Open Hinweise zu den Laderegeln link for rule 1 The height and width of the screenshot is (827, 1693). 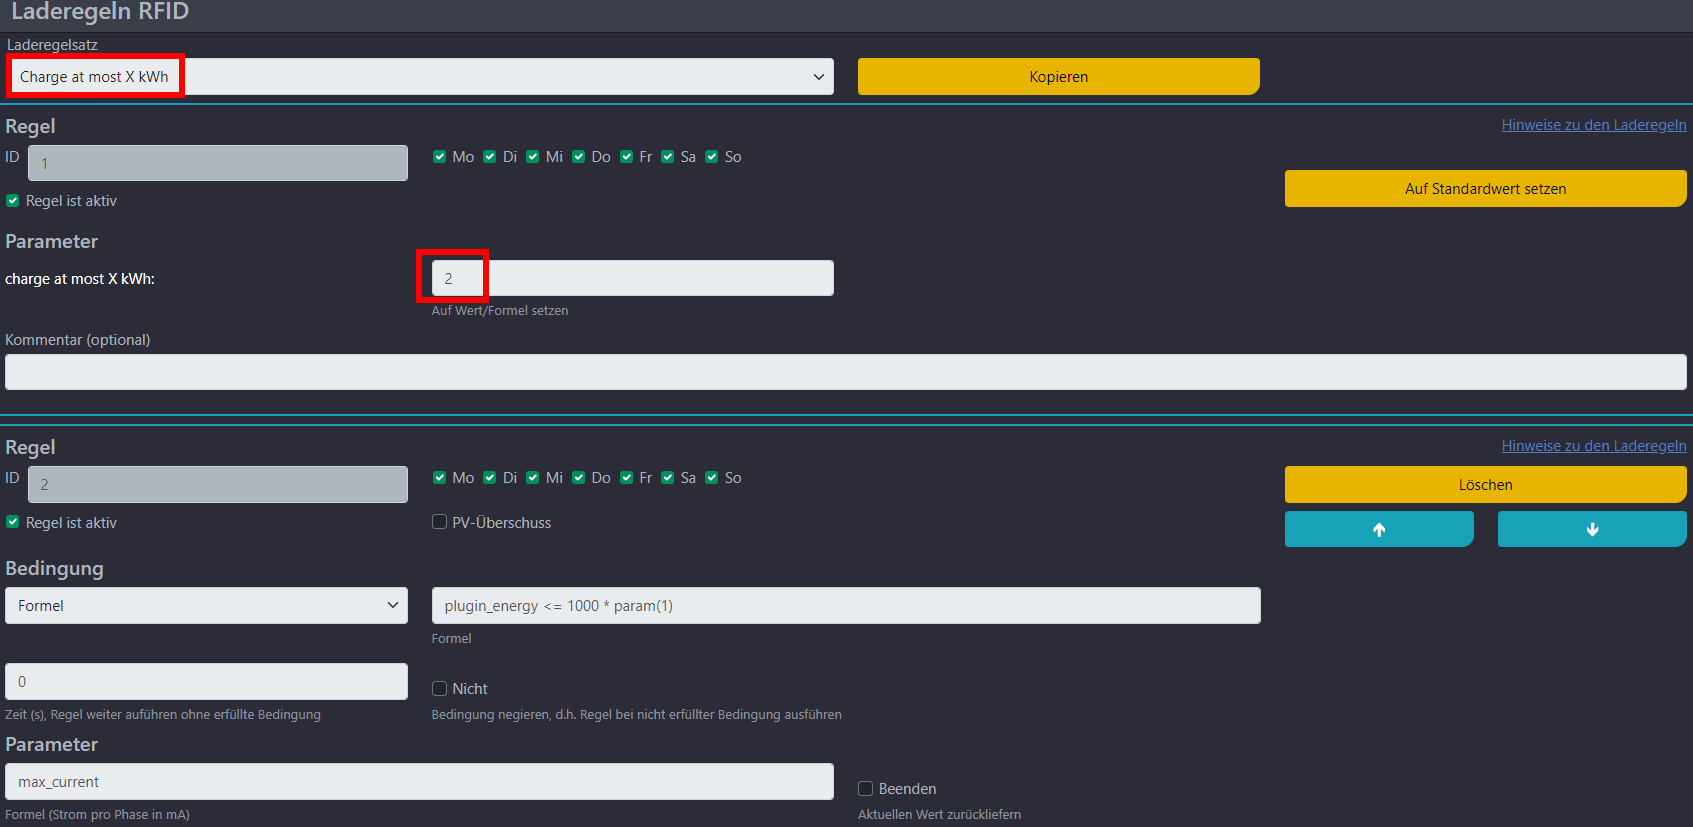(x=1593, y=125)
